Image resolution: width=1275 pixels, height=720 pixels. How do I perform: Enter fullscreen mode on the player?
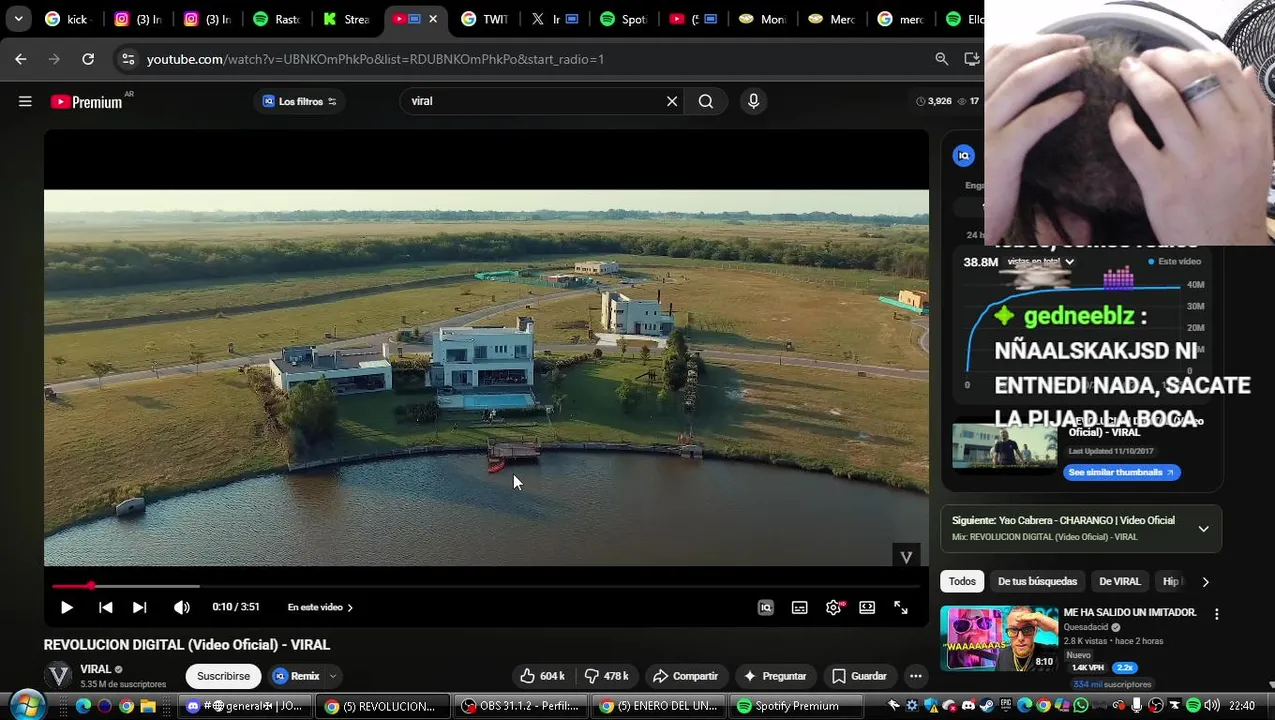coord(901,607)
